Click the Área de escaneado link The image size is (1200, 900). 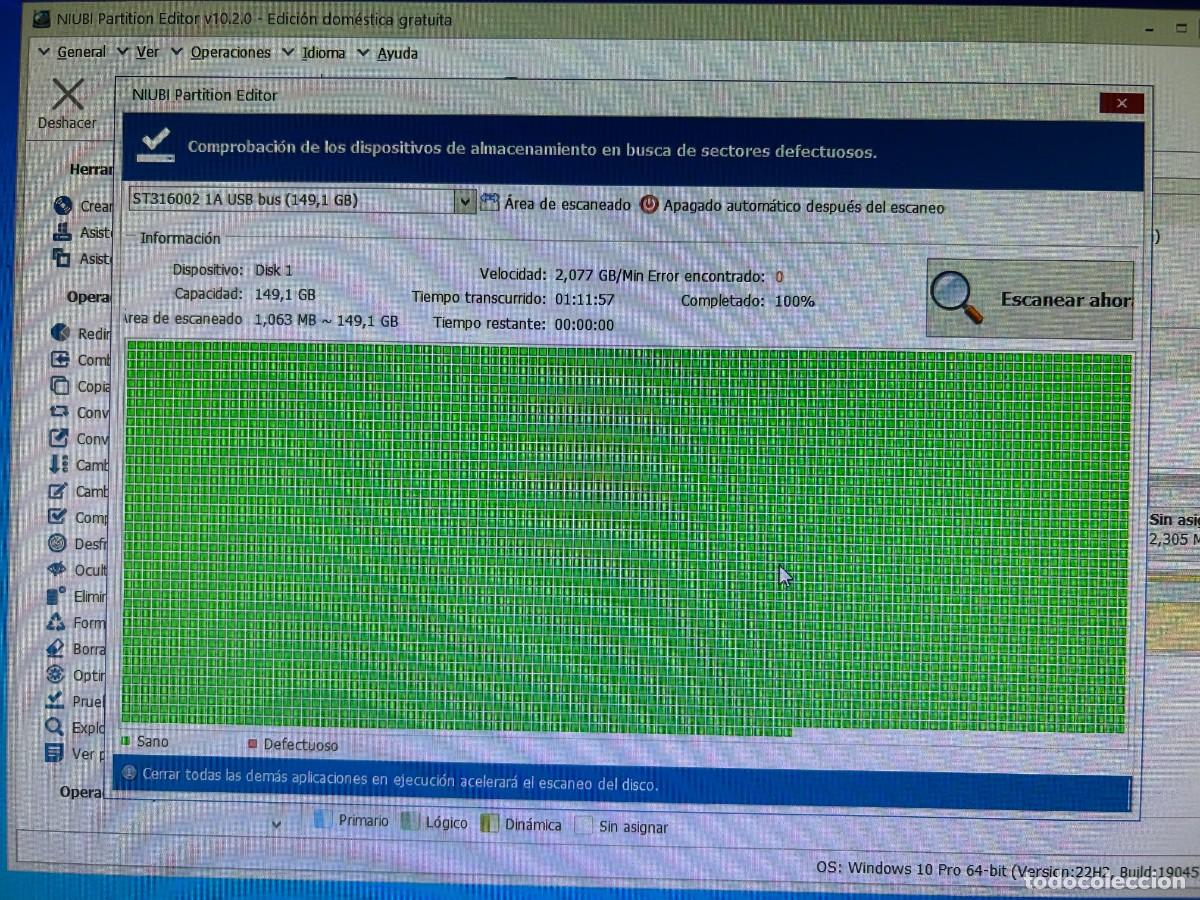tap(567, 204)
